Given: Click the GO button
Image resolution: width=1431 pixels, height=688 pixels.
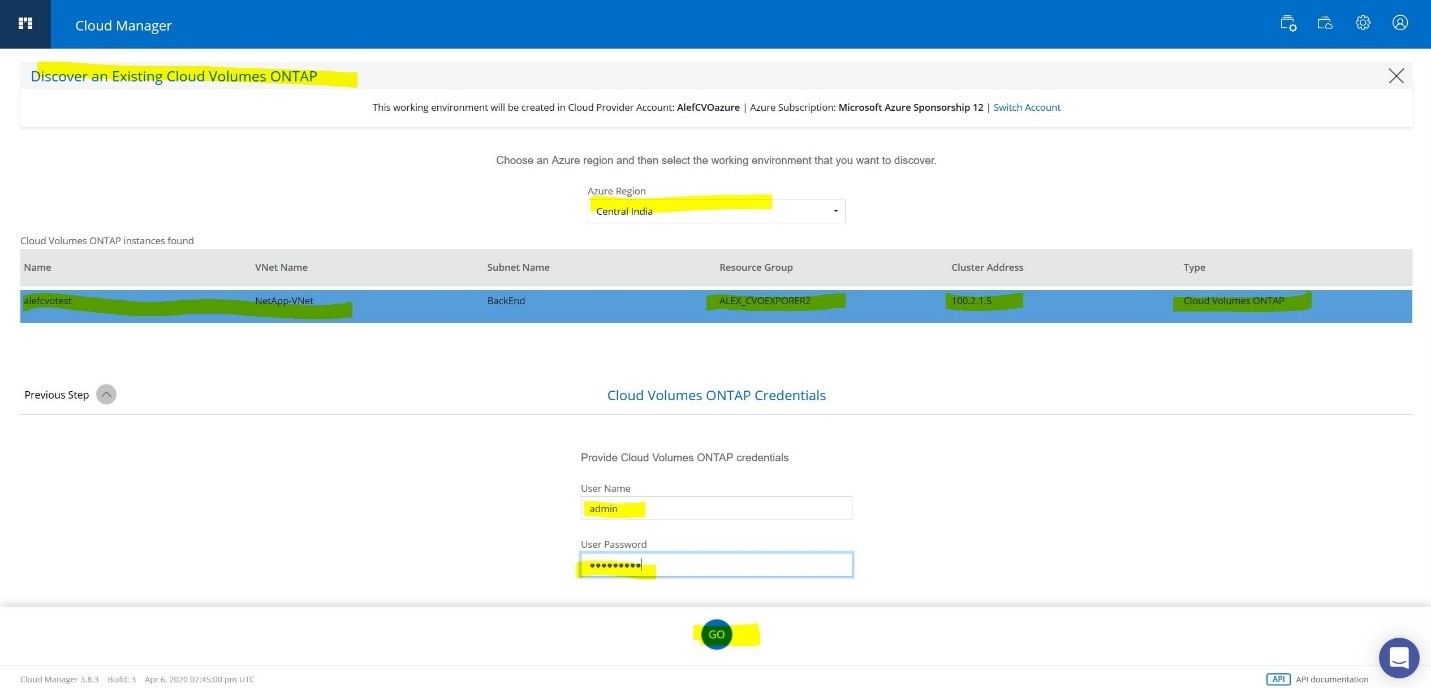Looking at the screenshot, I should pyautogui.click(x=716, y=635).
